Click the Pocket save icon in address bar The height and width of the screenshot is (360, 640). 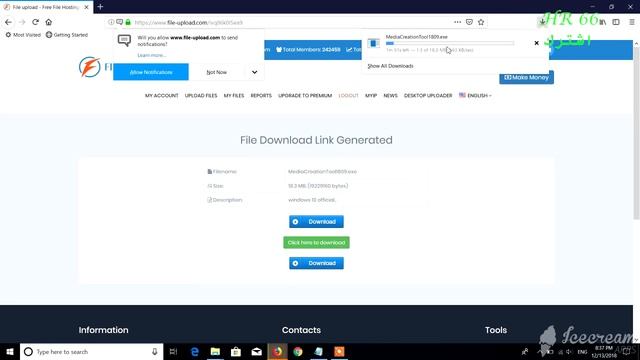point(469,22)
